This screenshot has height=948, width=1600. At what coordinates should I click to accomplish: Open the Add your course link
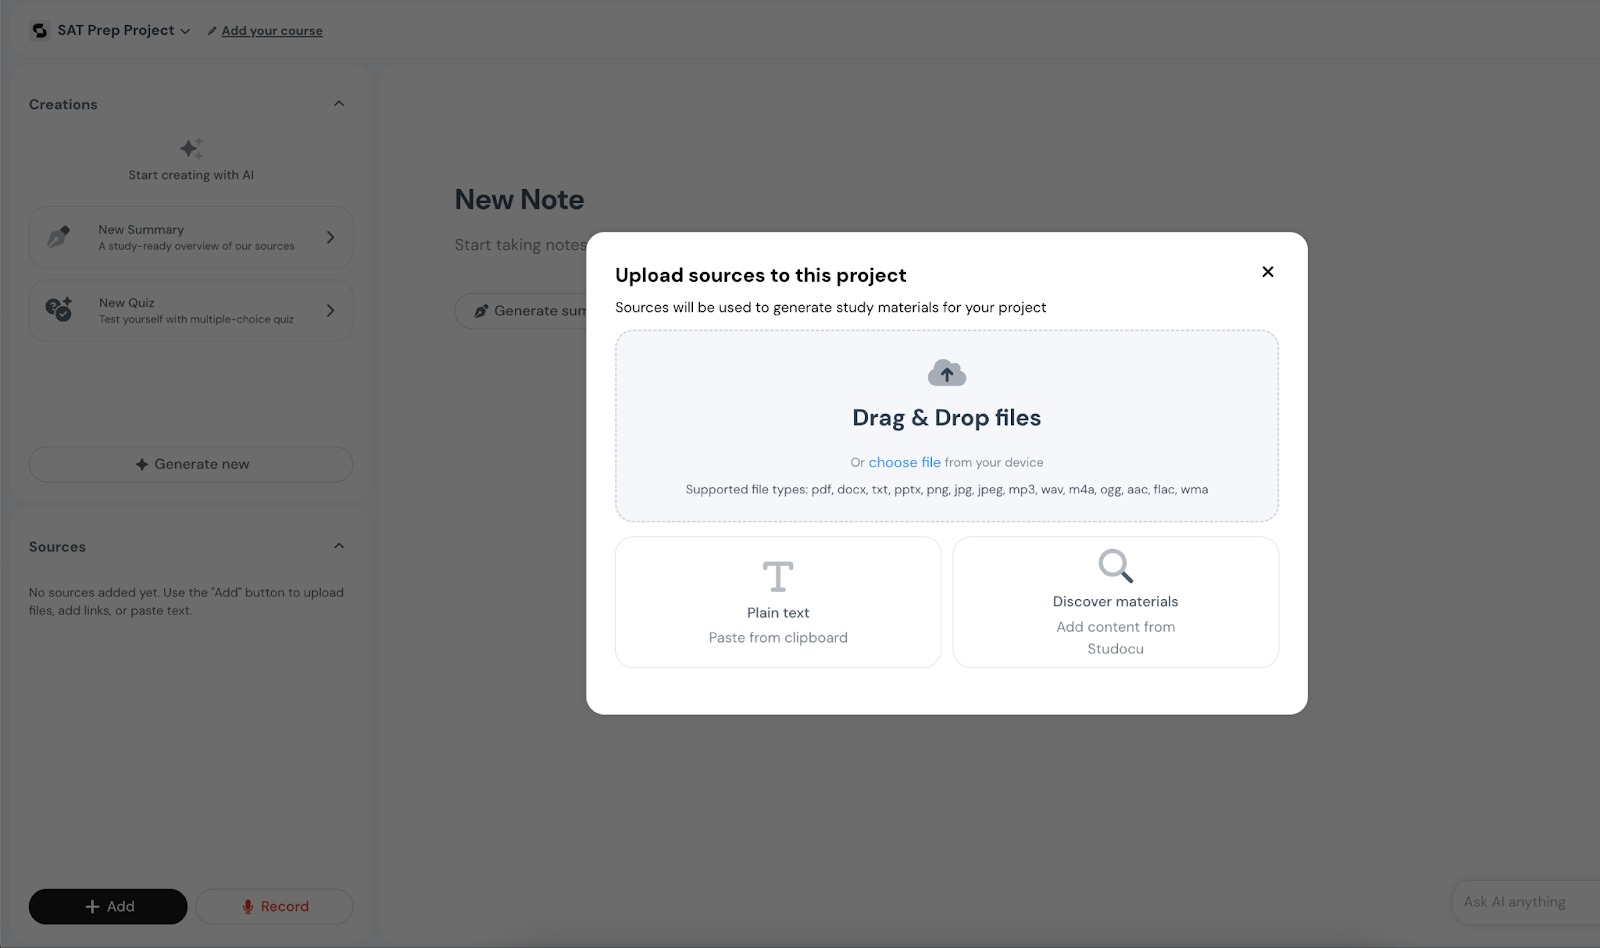[x=272, y=31]
